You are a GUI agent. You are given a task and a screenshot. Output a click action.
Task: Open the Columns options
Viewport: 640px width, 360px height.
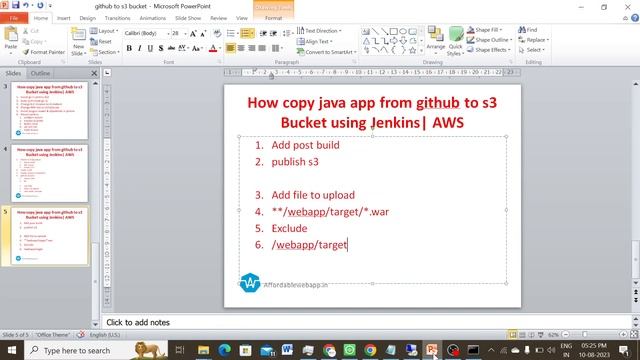277,48
